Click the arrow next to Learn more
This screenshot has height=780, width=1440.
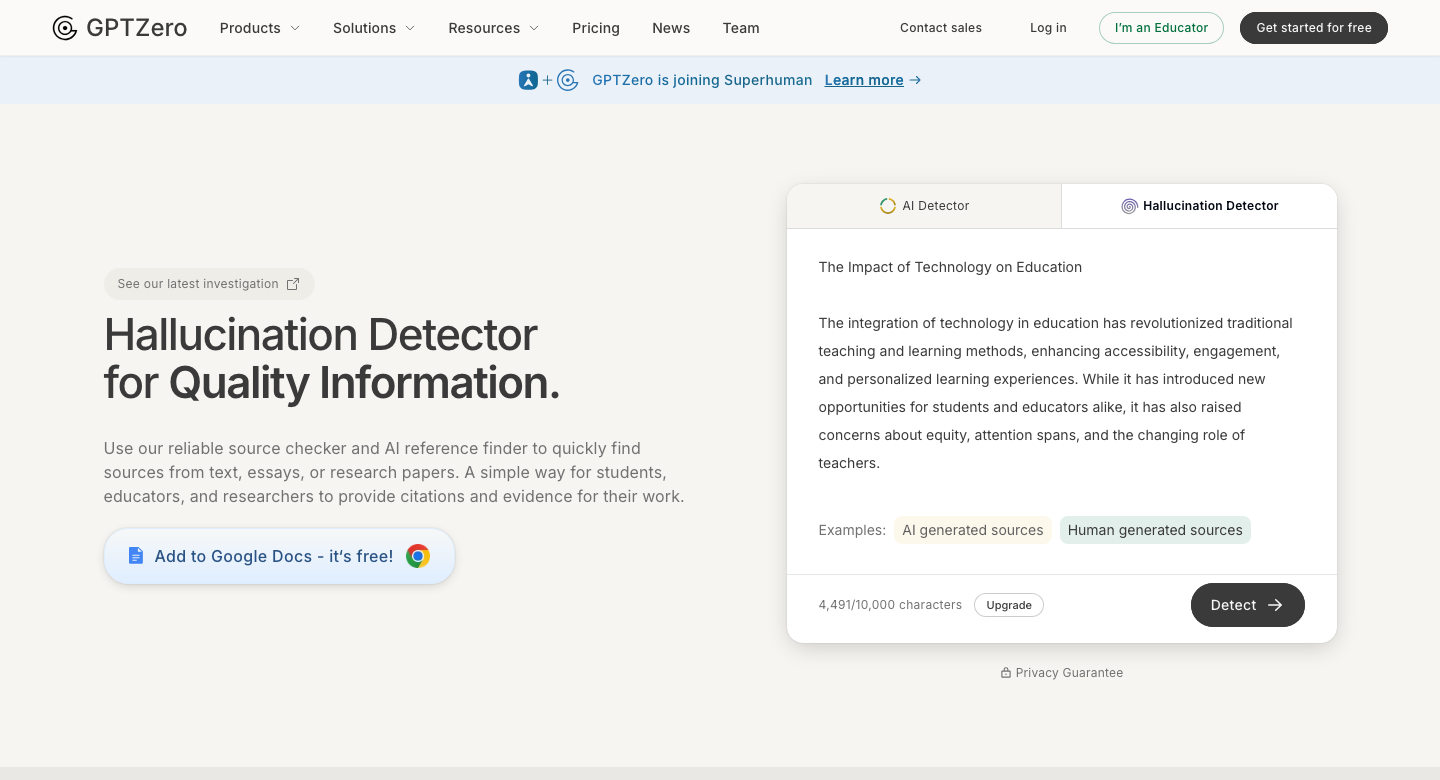[x=915, y=80]
